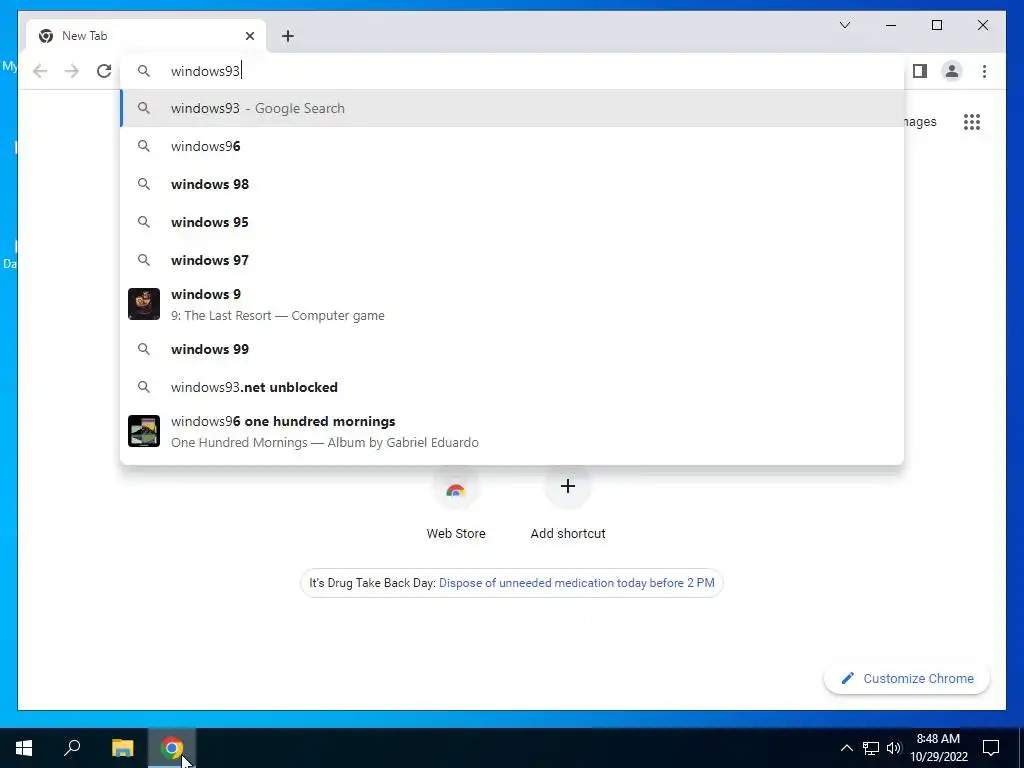Open the Dispose of unneeded medication link
The image size is (1024, 768).
[x=577, y=583]
